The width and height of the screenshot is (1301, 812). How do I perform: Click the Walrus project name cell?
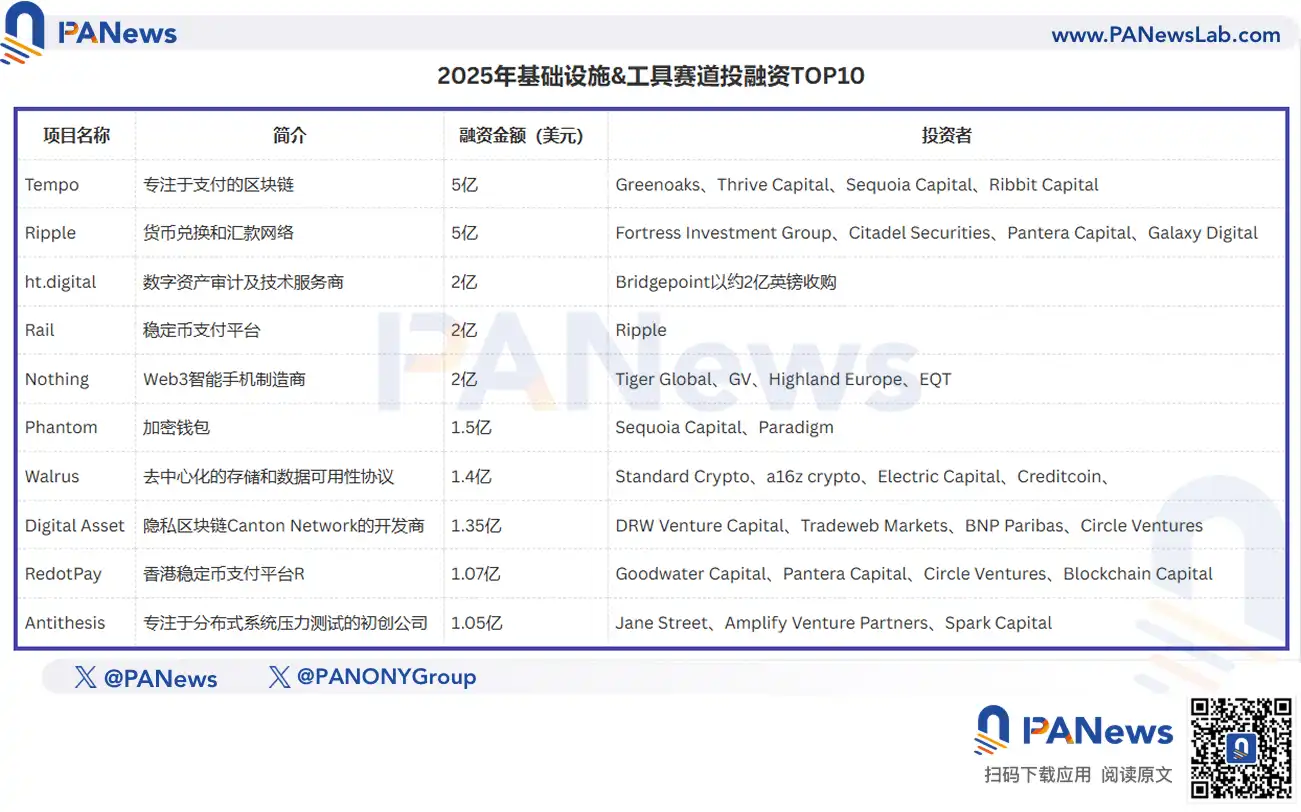tap(52, 477)
